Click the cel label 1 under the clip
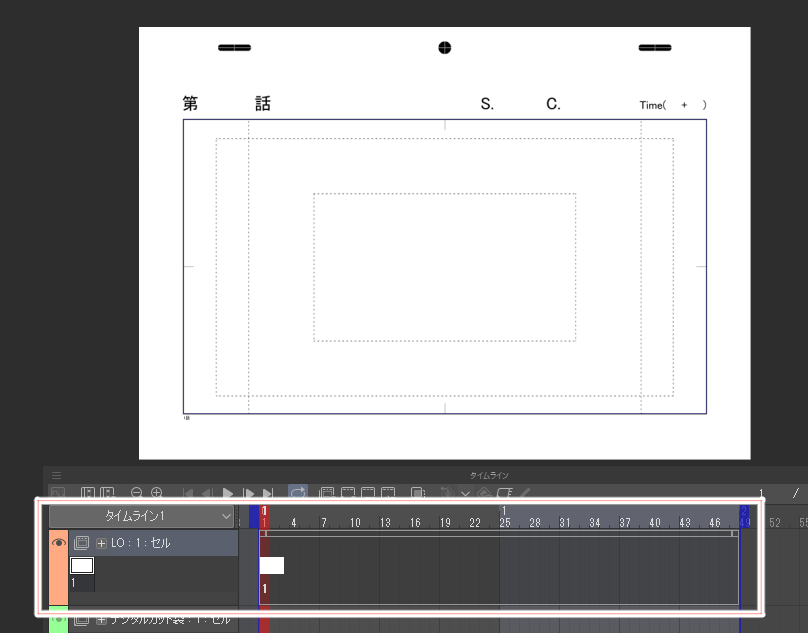Image resolution: width=808 pixels, height=633 pixels. pyautogui.click(x=265, y=588)
